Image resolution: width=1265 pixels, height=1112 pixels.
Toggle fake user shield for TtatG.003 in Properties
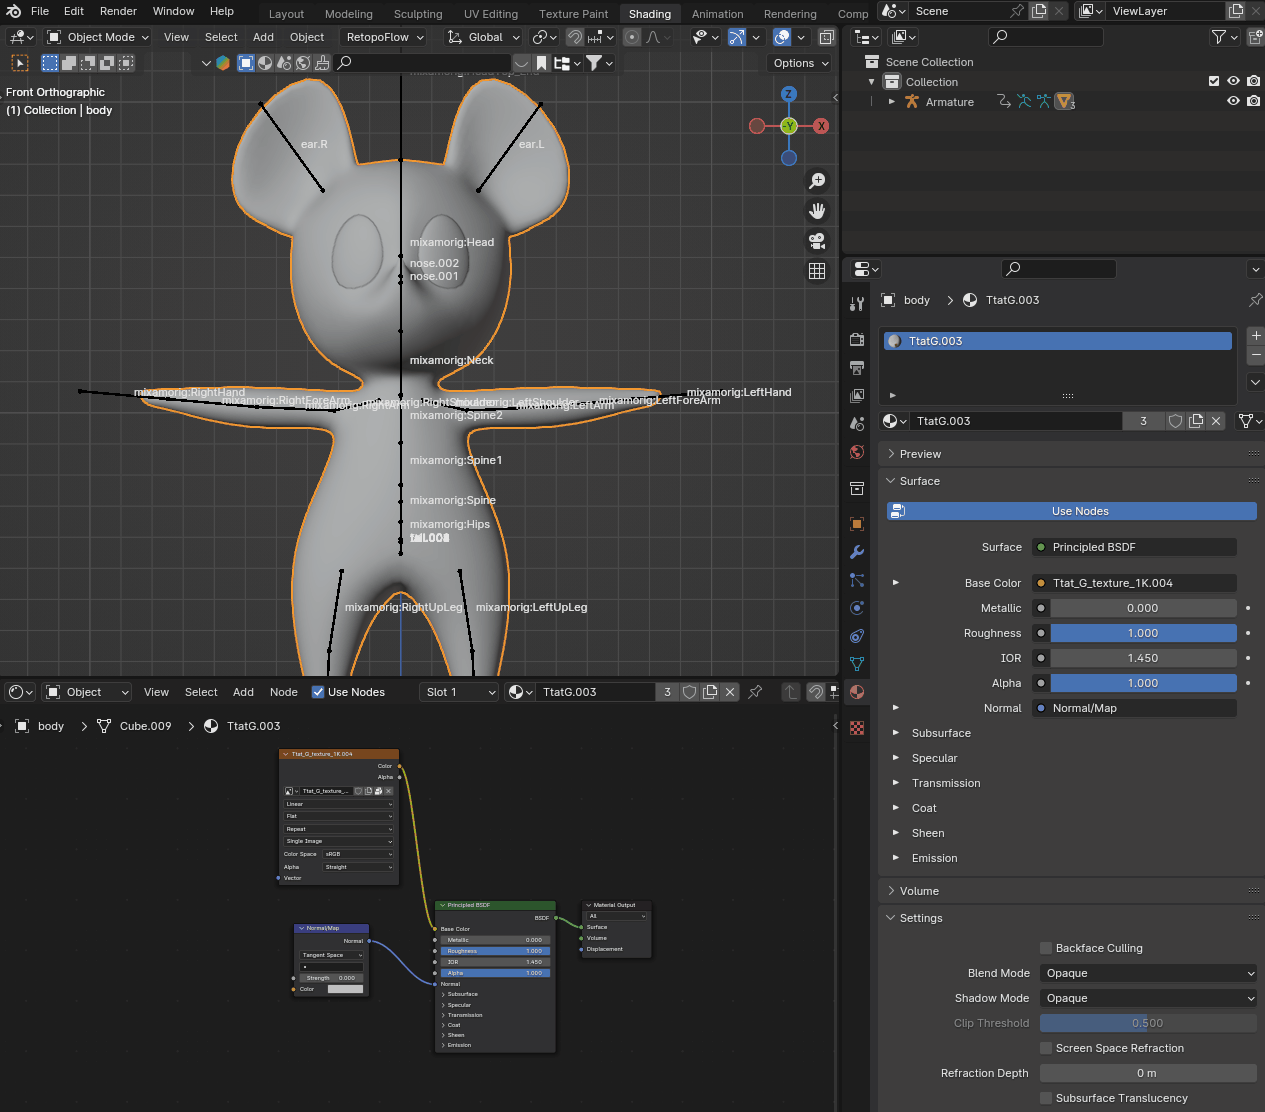click(1176, 421)
